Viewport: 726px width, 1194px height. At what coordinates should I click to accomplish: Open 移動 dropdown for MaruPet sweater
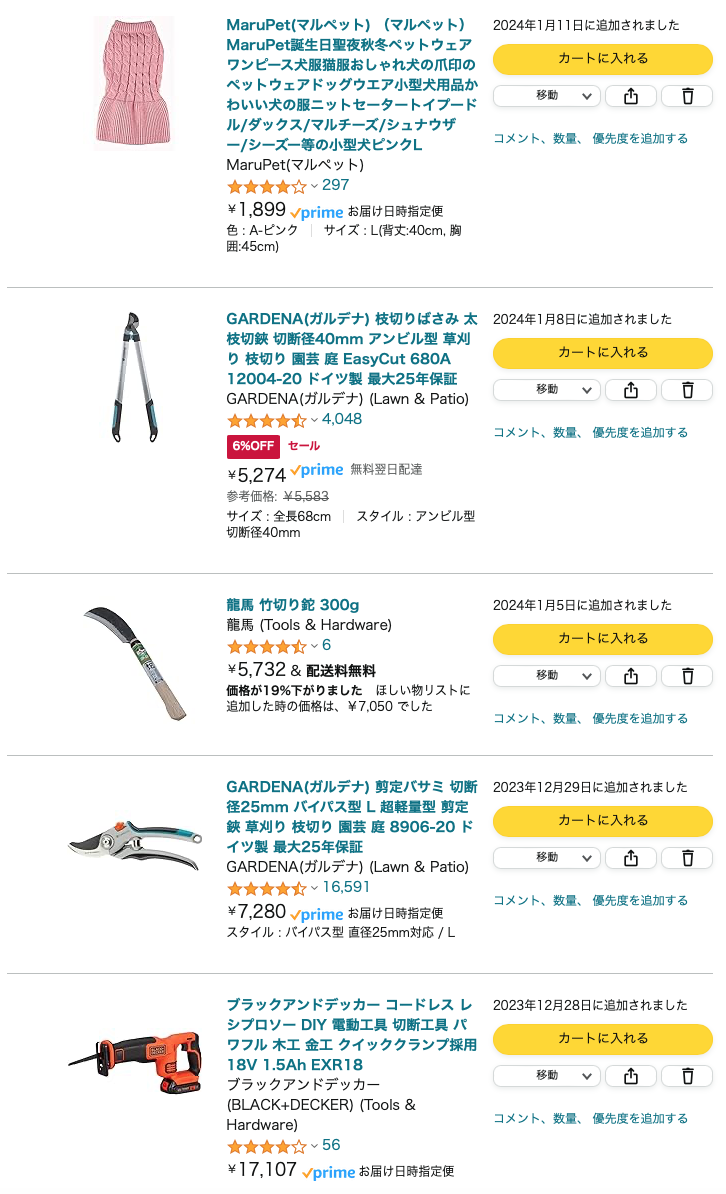tap(547, 96)
